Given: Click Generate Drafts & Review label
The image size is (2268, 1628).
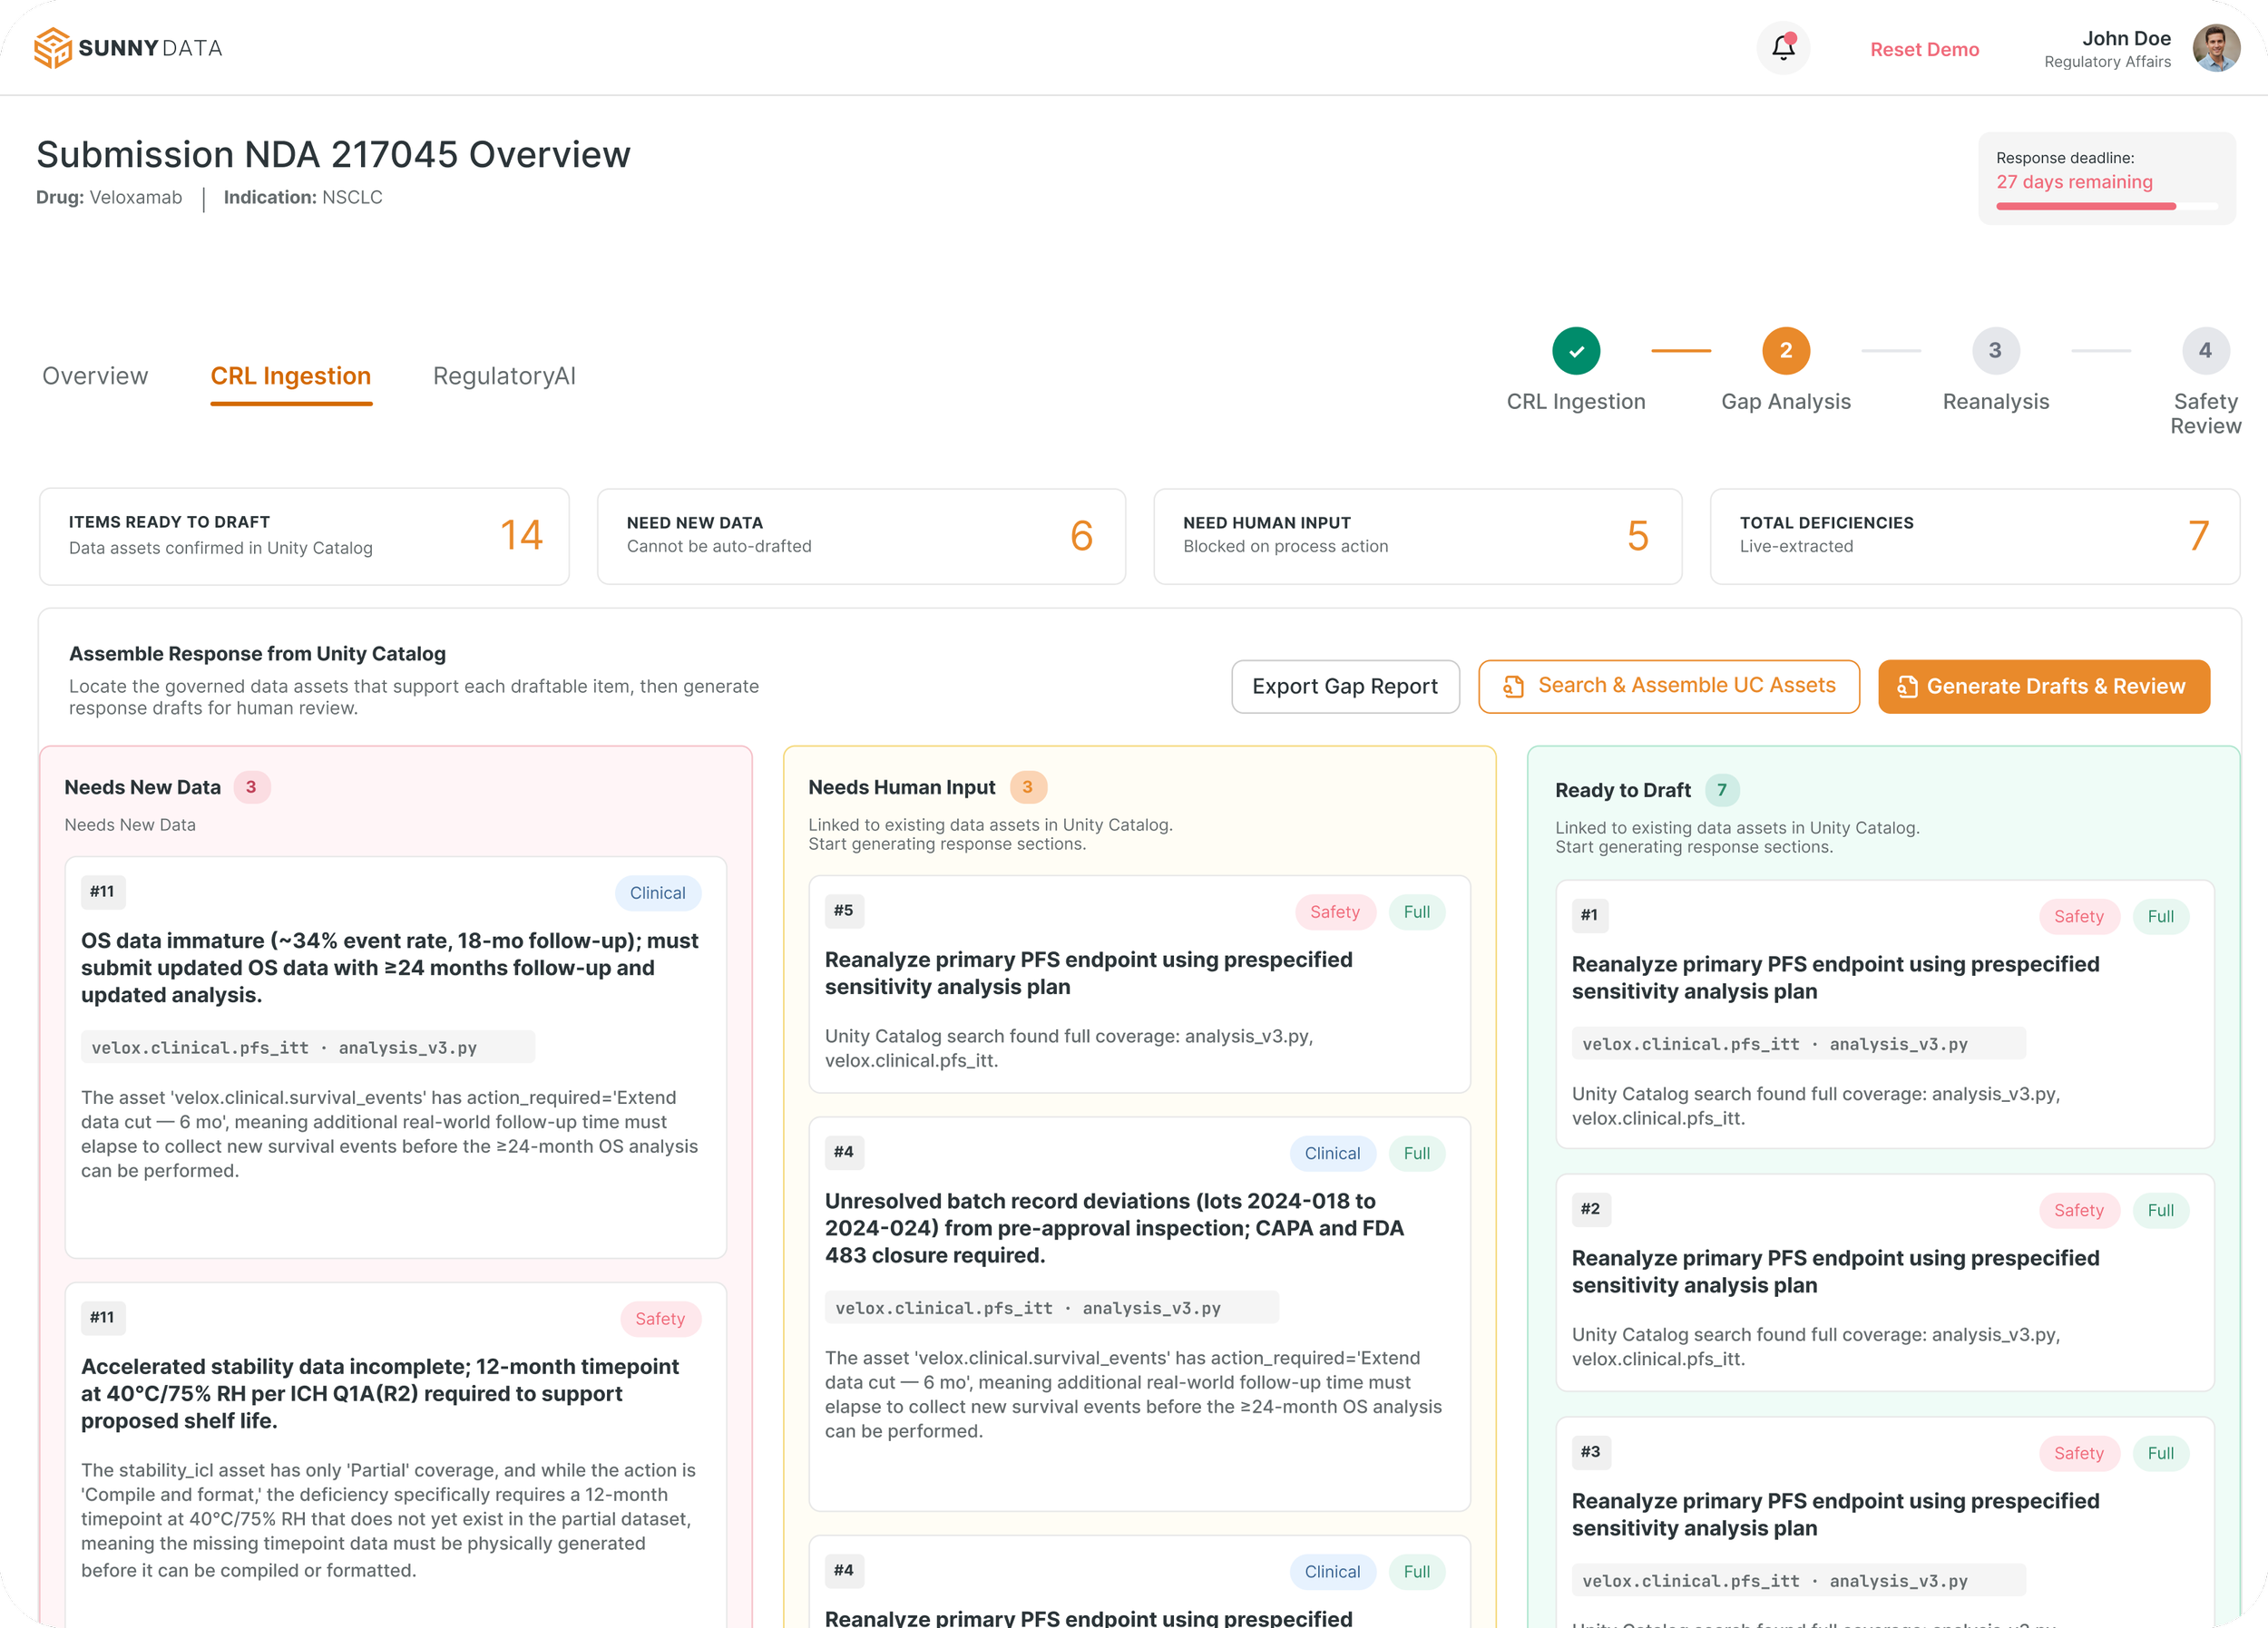Looking at the screenshot, I should click(2056, 686).
